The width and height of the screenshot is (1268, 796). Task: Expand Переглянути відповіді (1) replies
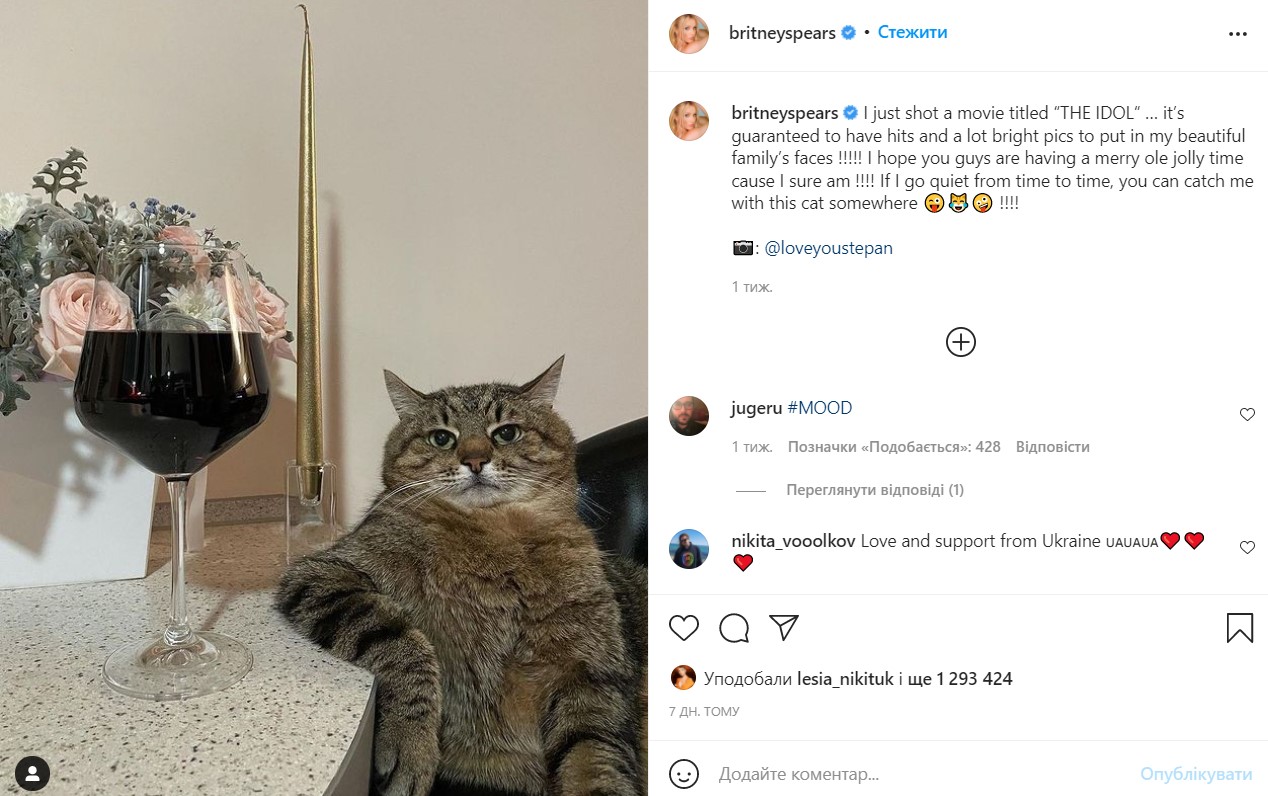[875, 490]
